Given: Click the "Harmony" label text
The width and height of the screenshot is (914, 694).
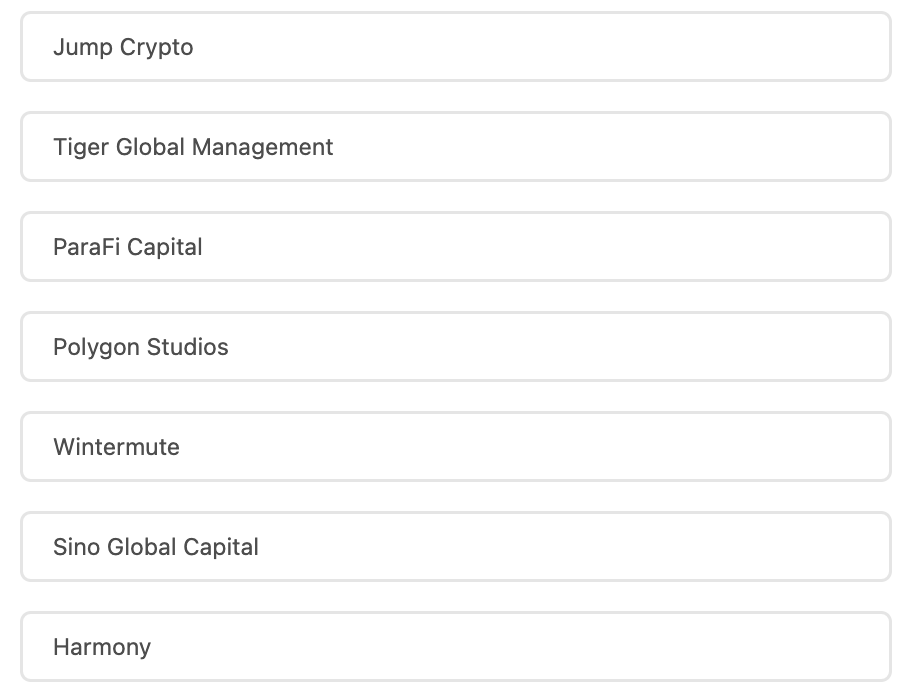Looking at the screenshot, I should click(x=102, y=647).
